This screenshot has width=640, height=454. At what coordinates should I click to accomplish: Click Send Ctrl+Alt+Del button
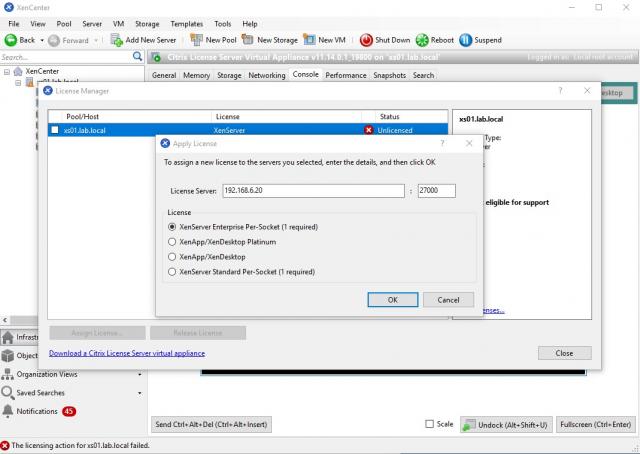(x=211, y=425)
